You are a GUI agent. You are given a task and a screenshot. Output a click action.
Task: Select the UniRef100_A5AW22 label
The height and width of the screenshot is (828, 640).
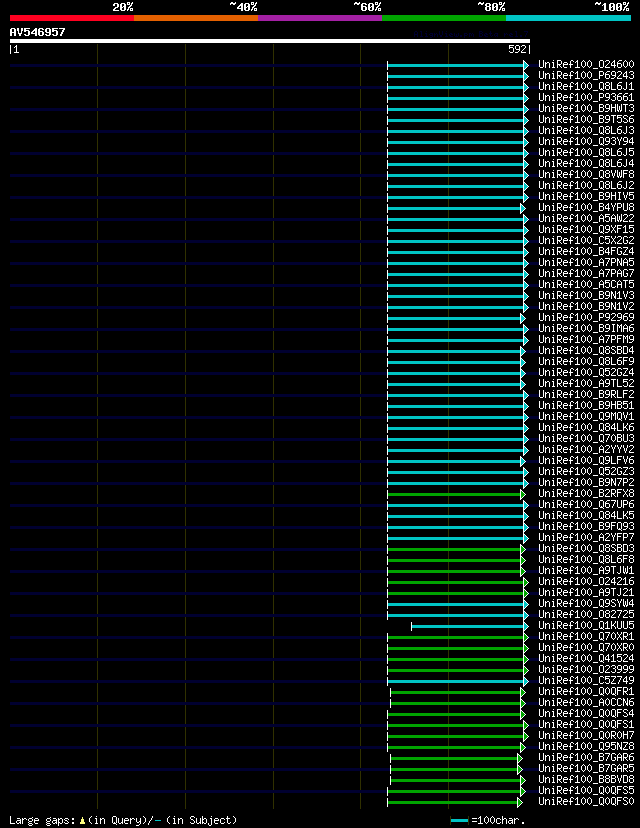586,219
